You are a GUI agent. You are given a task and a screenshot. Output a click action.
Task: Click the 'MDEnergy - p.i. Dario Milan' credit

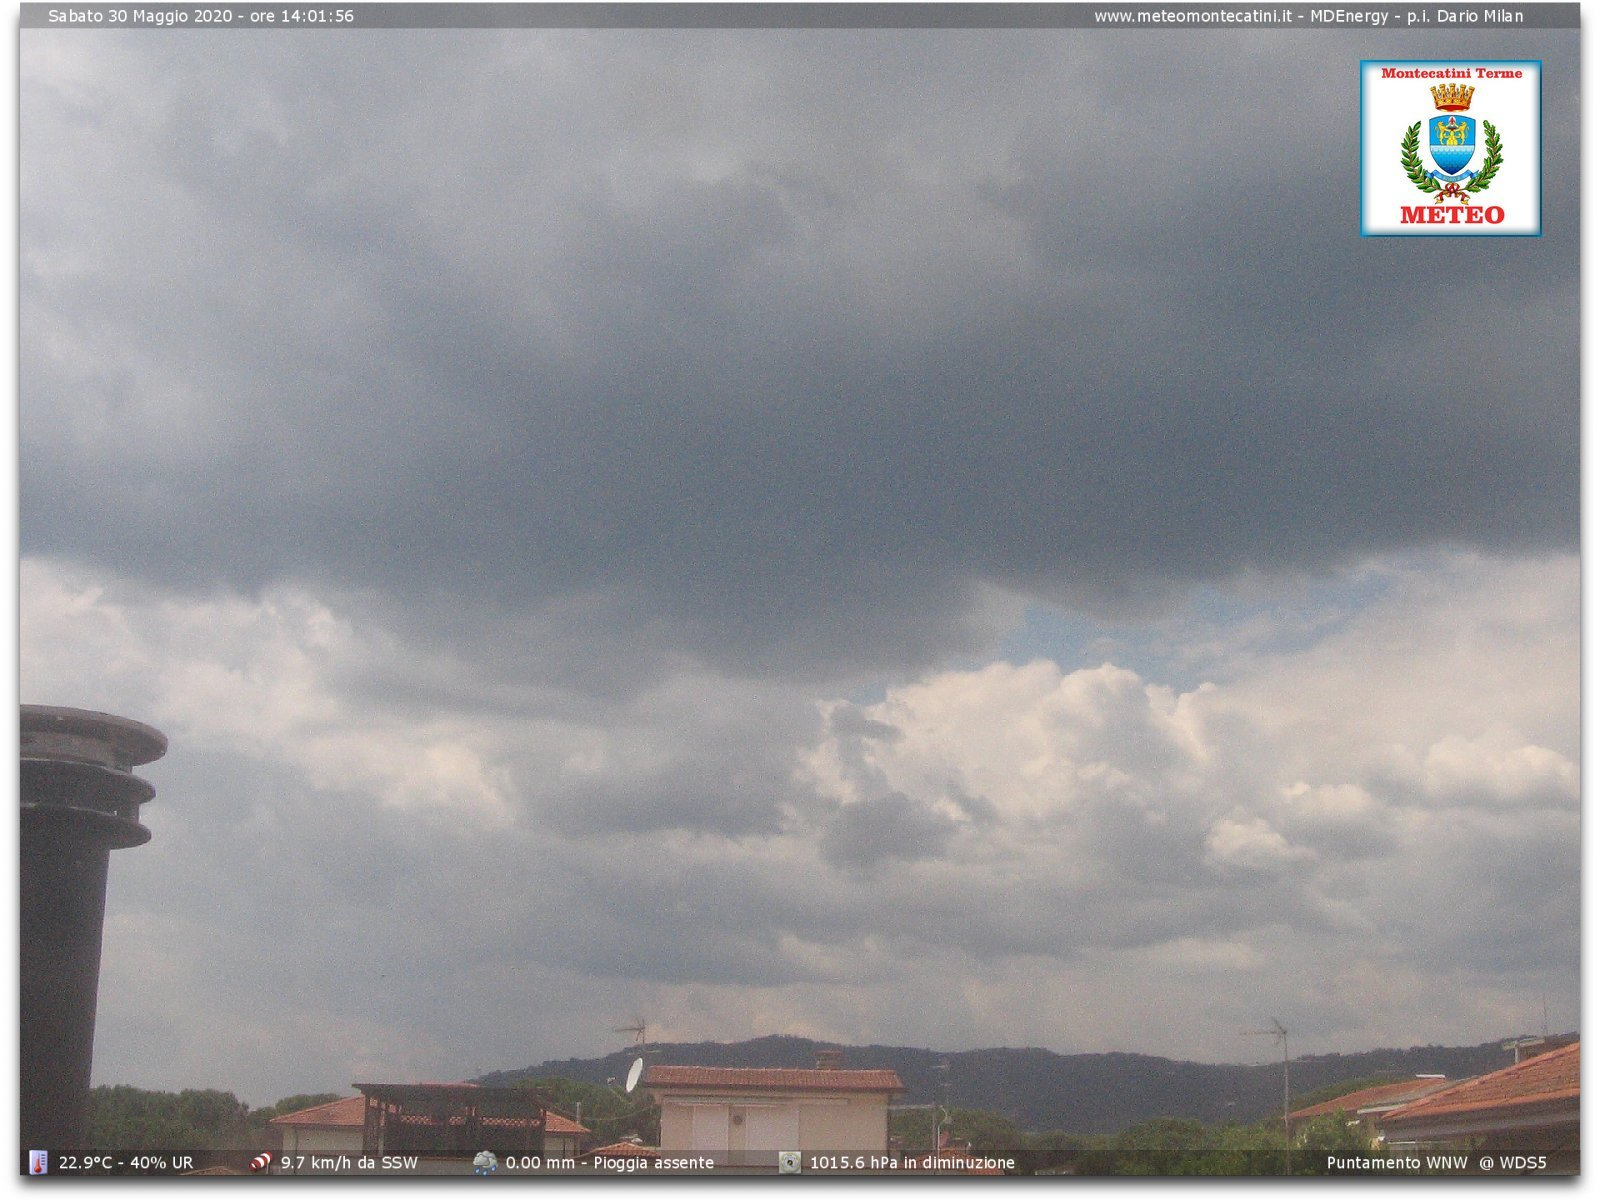point(1417,16)
